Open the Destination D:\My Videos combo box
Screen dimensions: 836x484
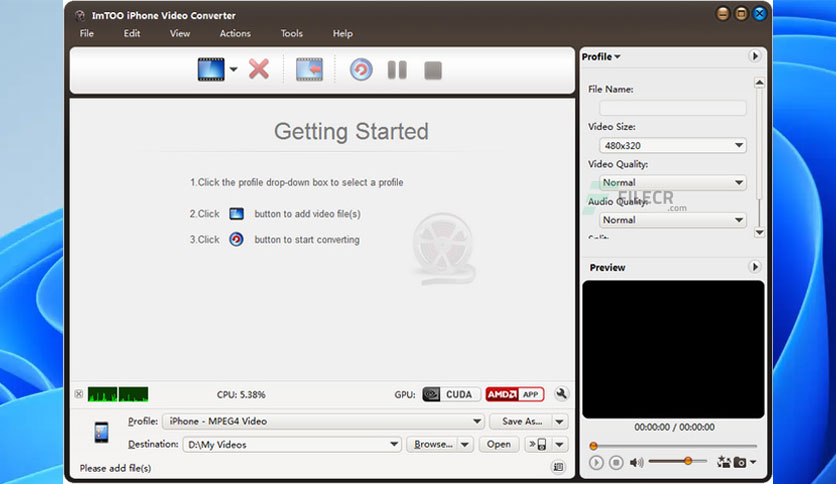point(292,444)
